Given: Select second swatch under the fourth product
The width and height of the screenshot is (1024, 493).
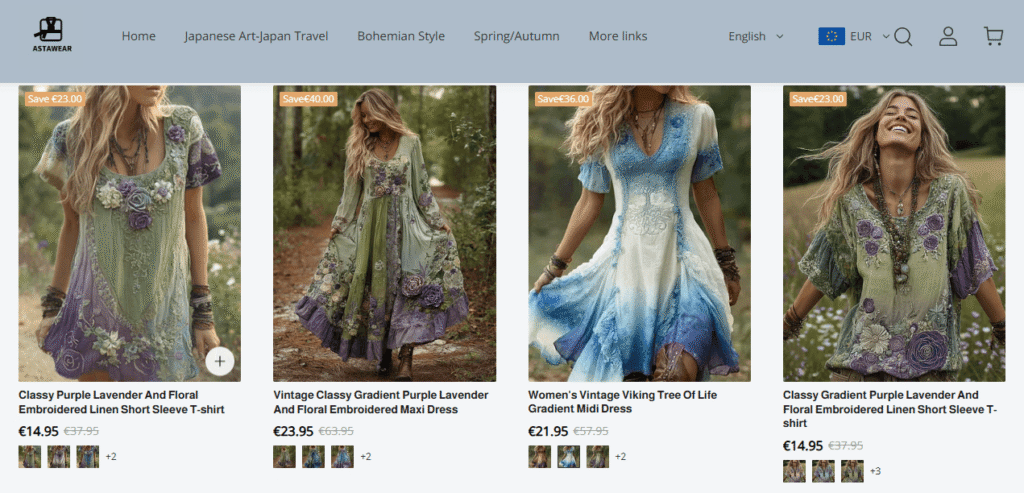Looking at the screenshot, I should click(824, 471).
